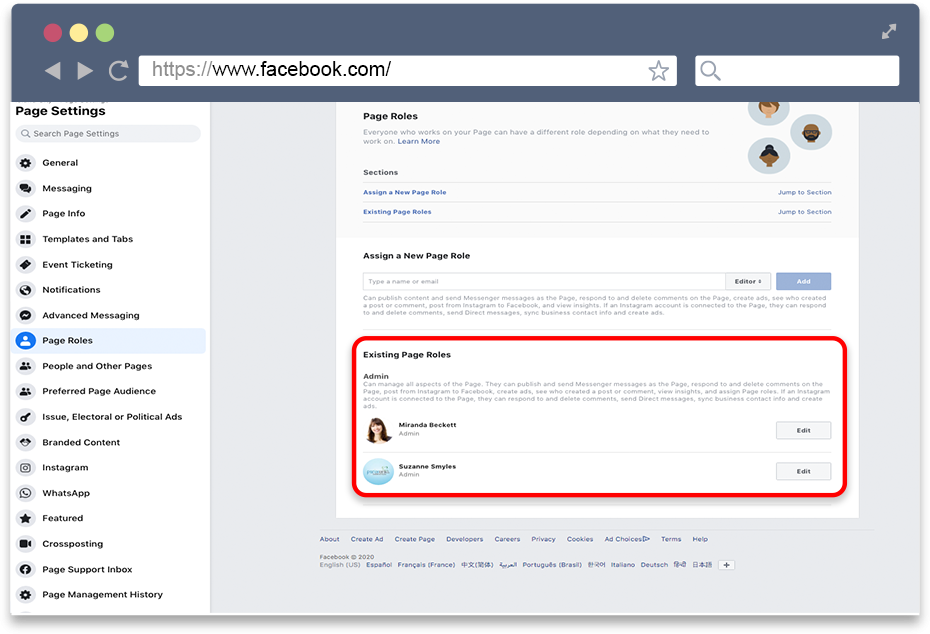The image size is (930, 634).
Task: Click the browser search input box
Action: [797, 71]
